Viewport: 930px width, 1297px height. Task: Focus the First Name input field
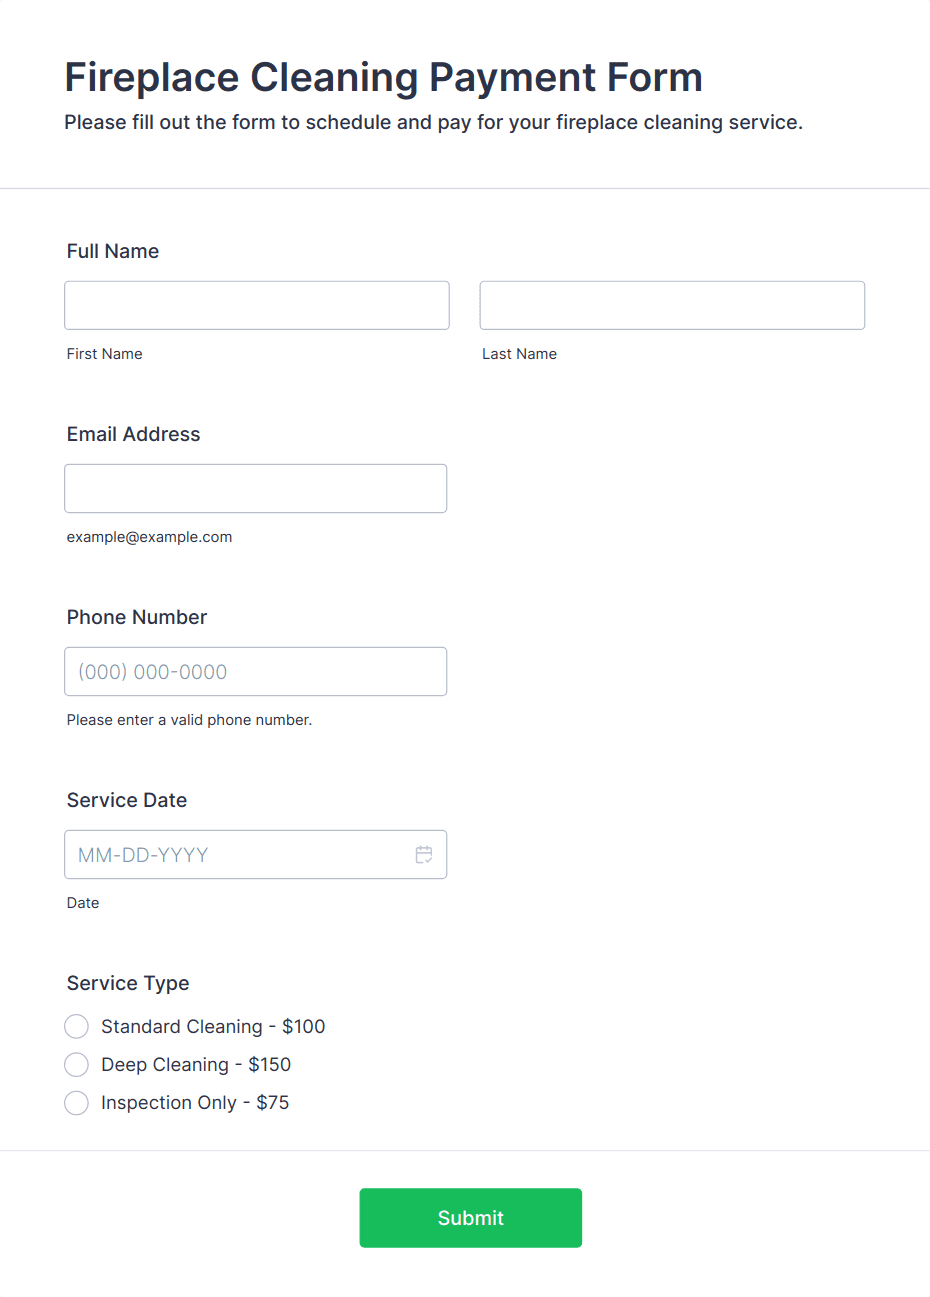(257, 305)
